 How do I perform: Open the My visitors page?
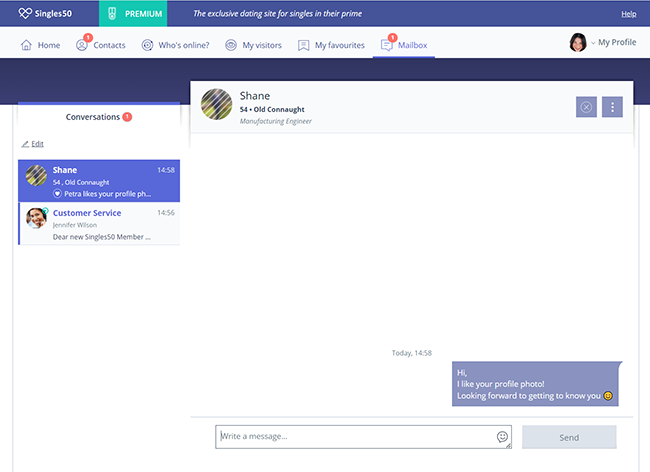click(x=253, y=45)
